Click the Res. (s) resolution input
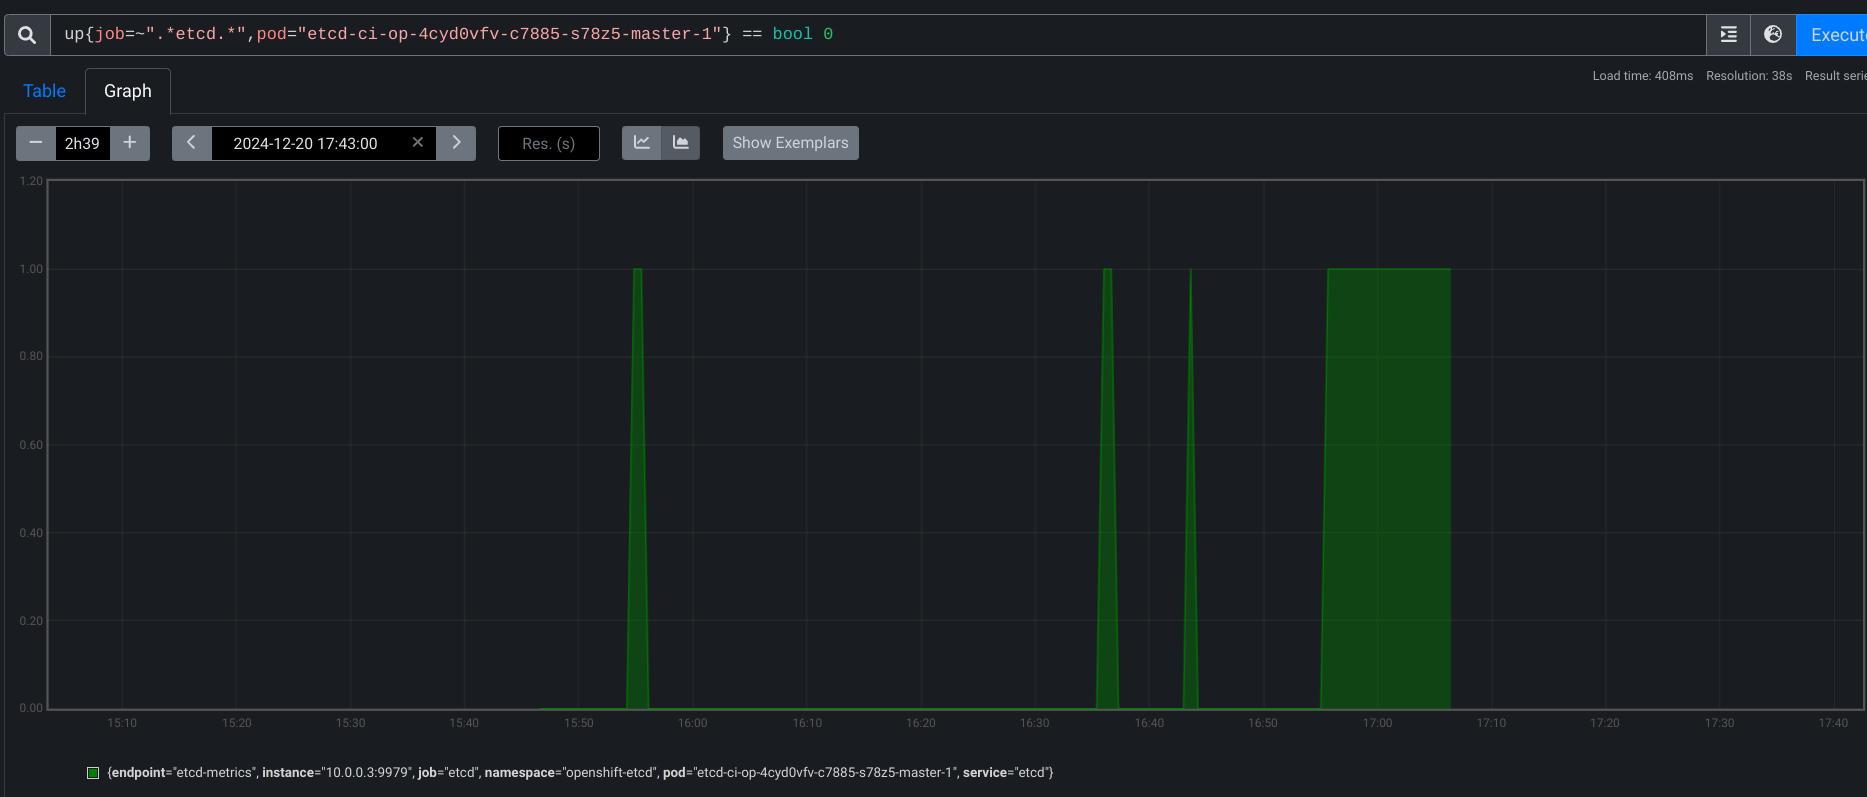The image size is (1867, 797). tap(548, 143)
